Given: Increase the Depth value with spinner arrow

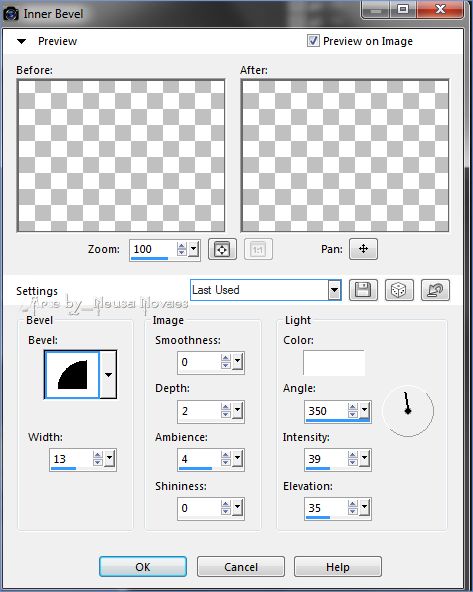Looking at the screenshot, I should [x=226, y=407].
